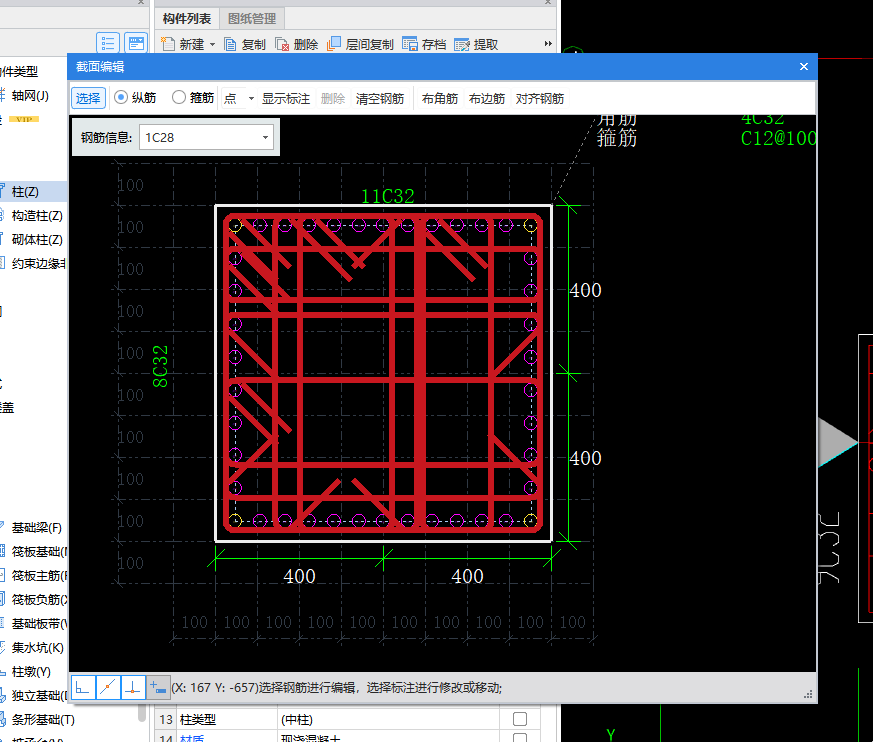This screenshot has width=873, height=742.
Task: Select the 箍筋 (stirrup) radio button
Action: pos(179,97)
